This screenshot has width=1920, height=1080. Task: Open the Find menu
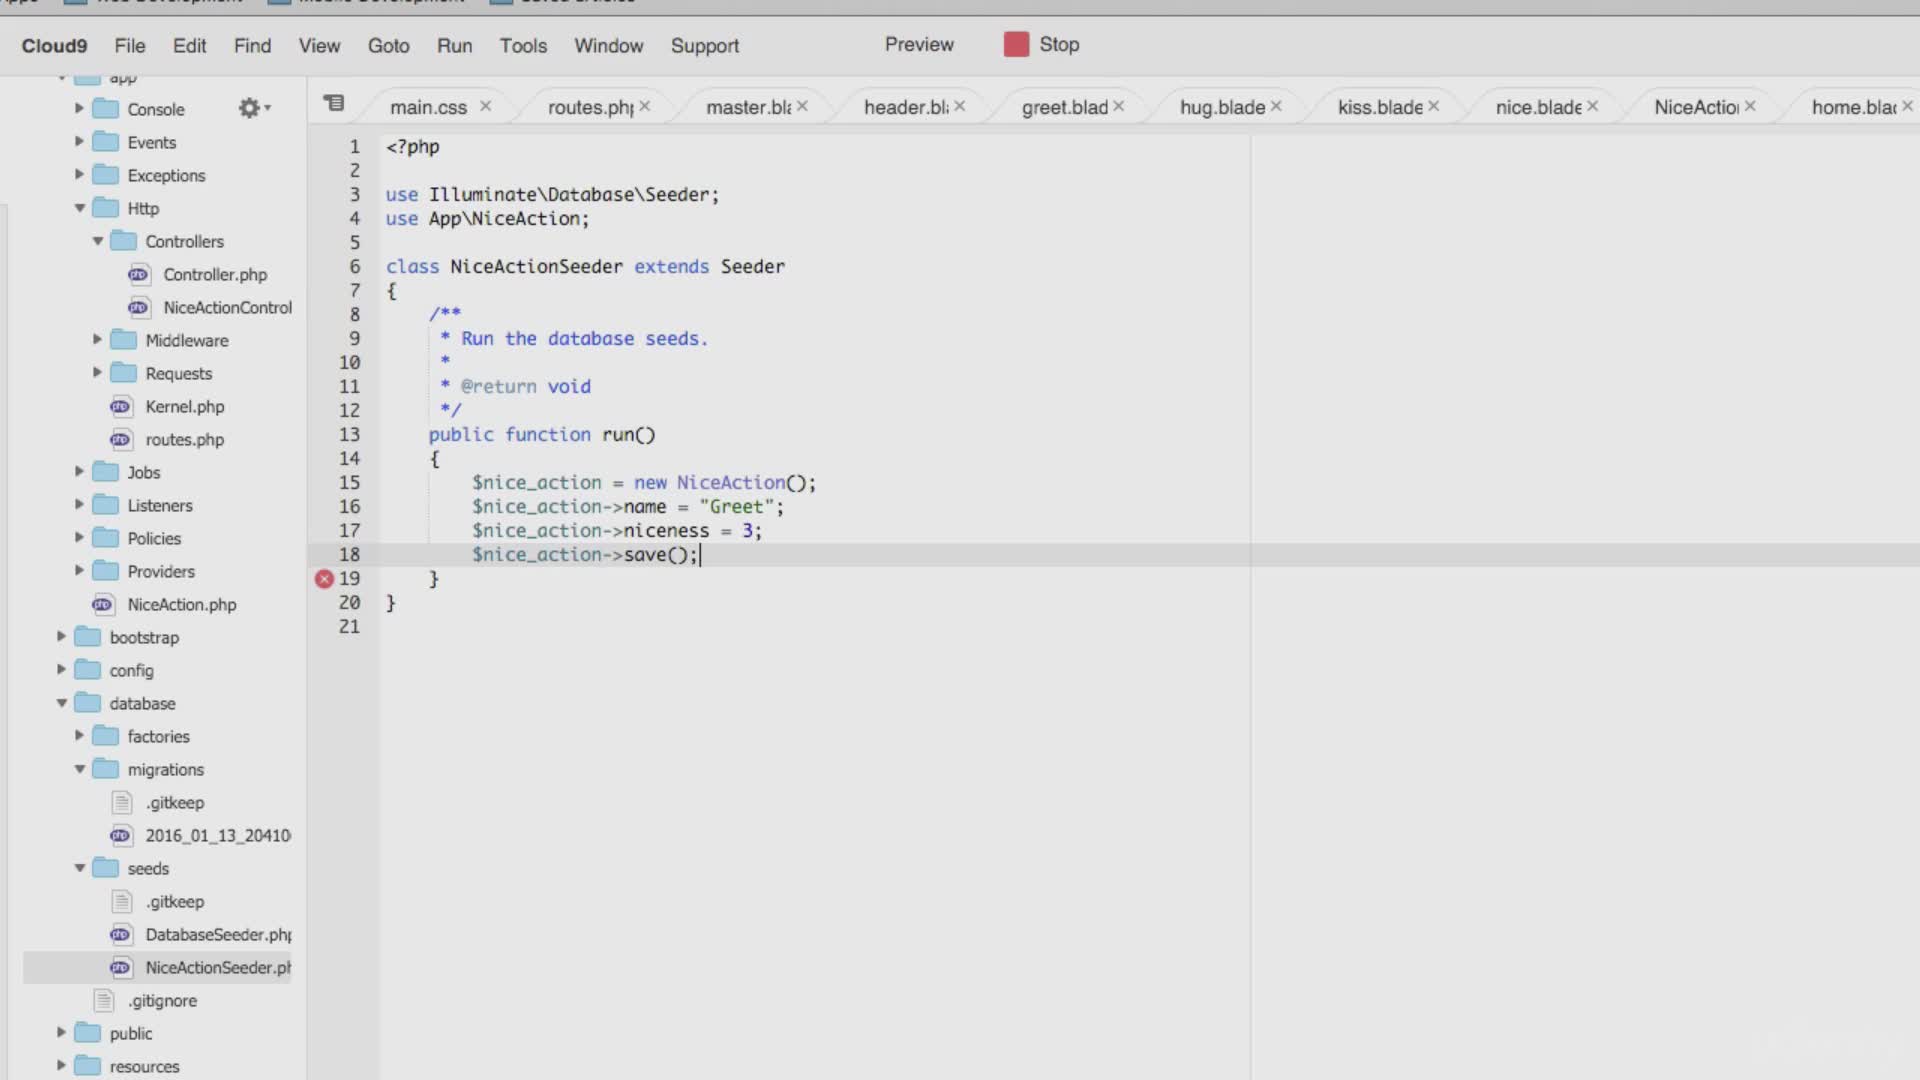(252, 46)
